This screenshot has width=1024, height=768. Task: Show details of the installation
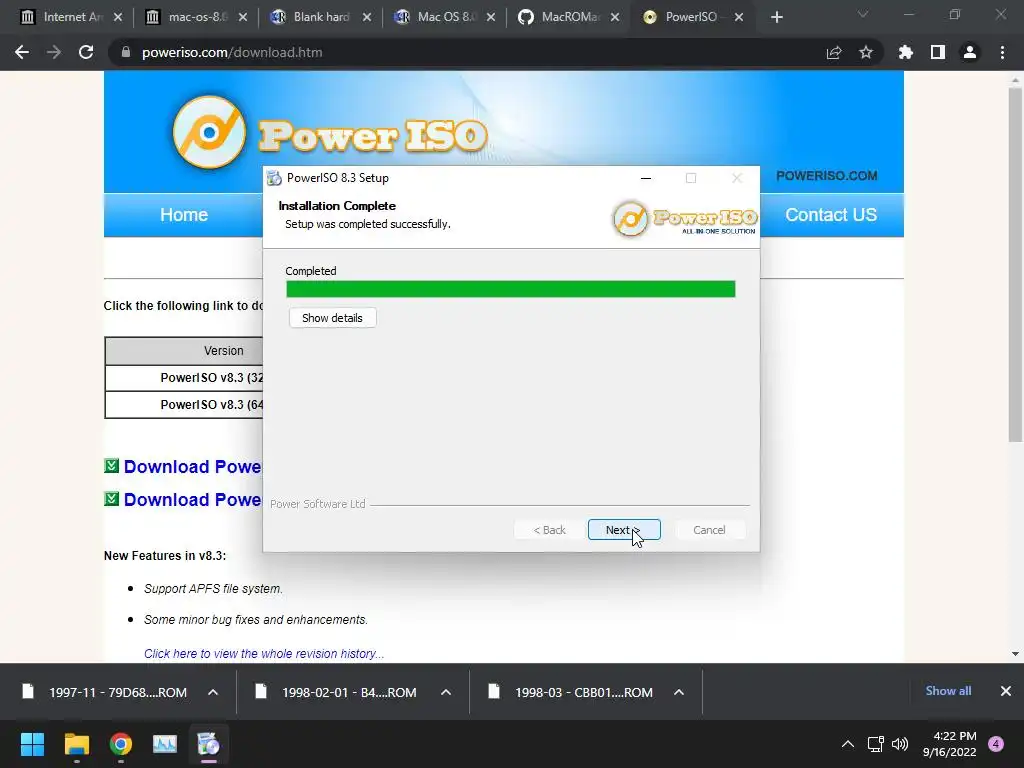tap(332, 318)
